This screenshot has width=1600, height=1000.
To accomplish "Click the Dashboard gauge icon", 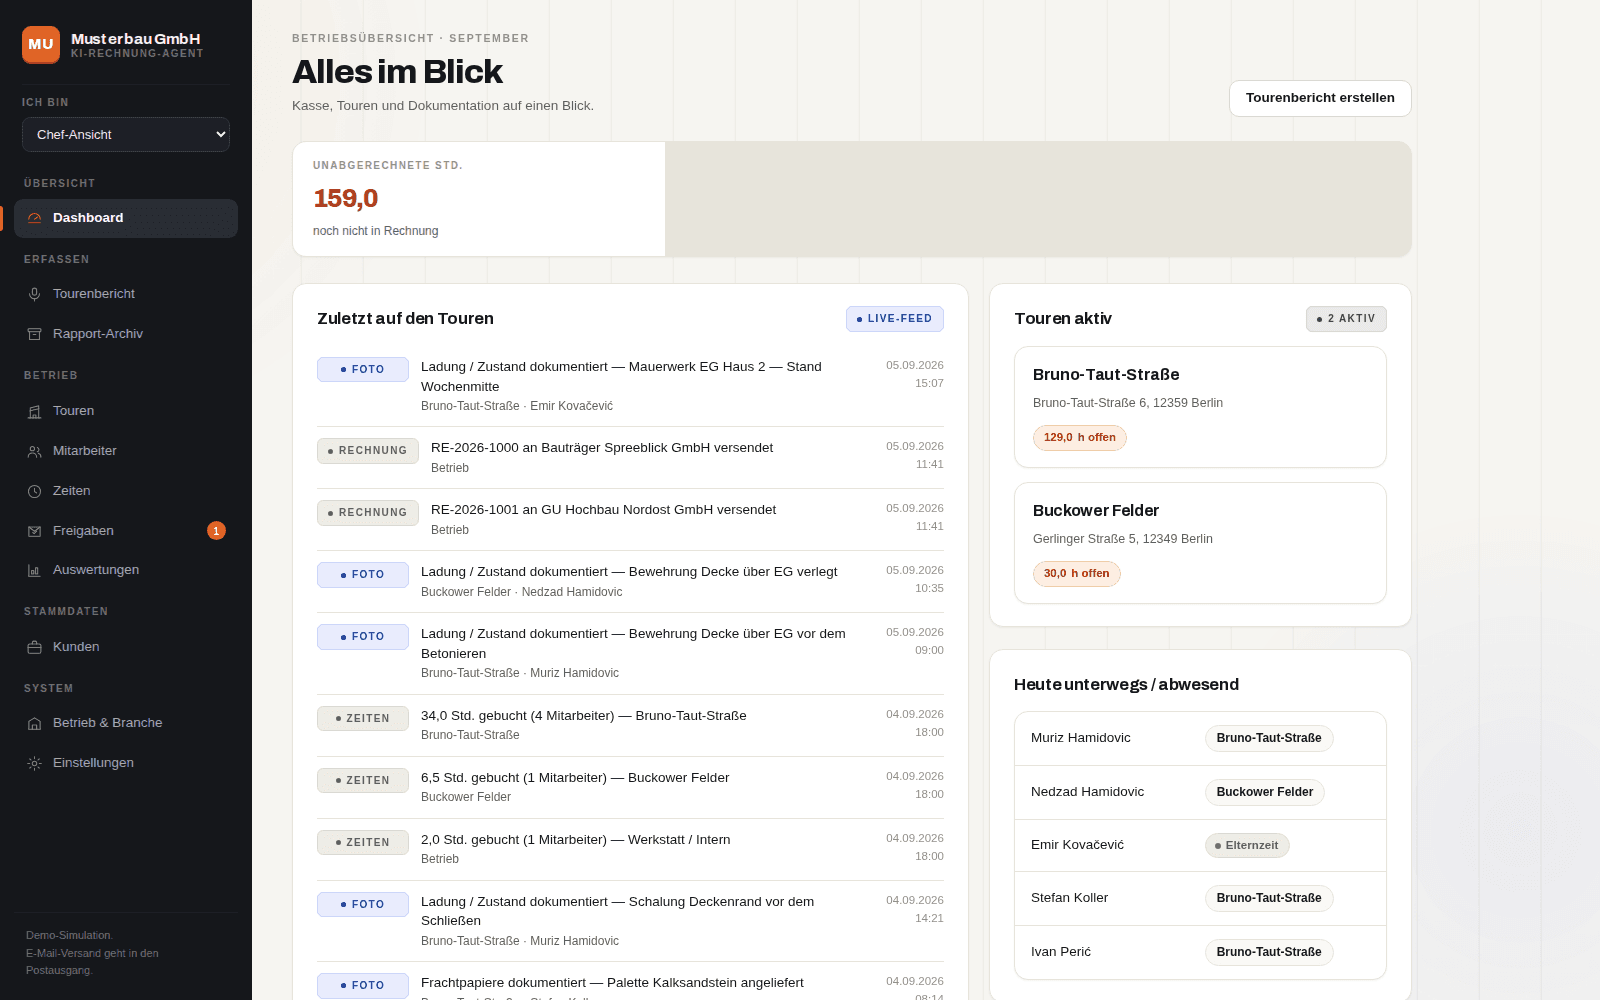I will click(34, 218).
